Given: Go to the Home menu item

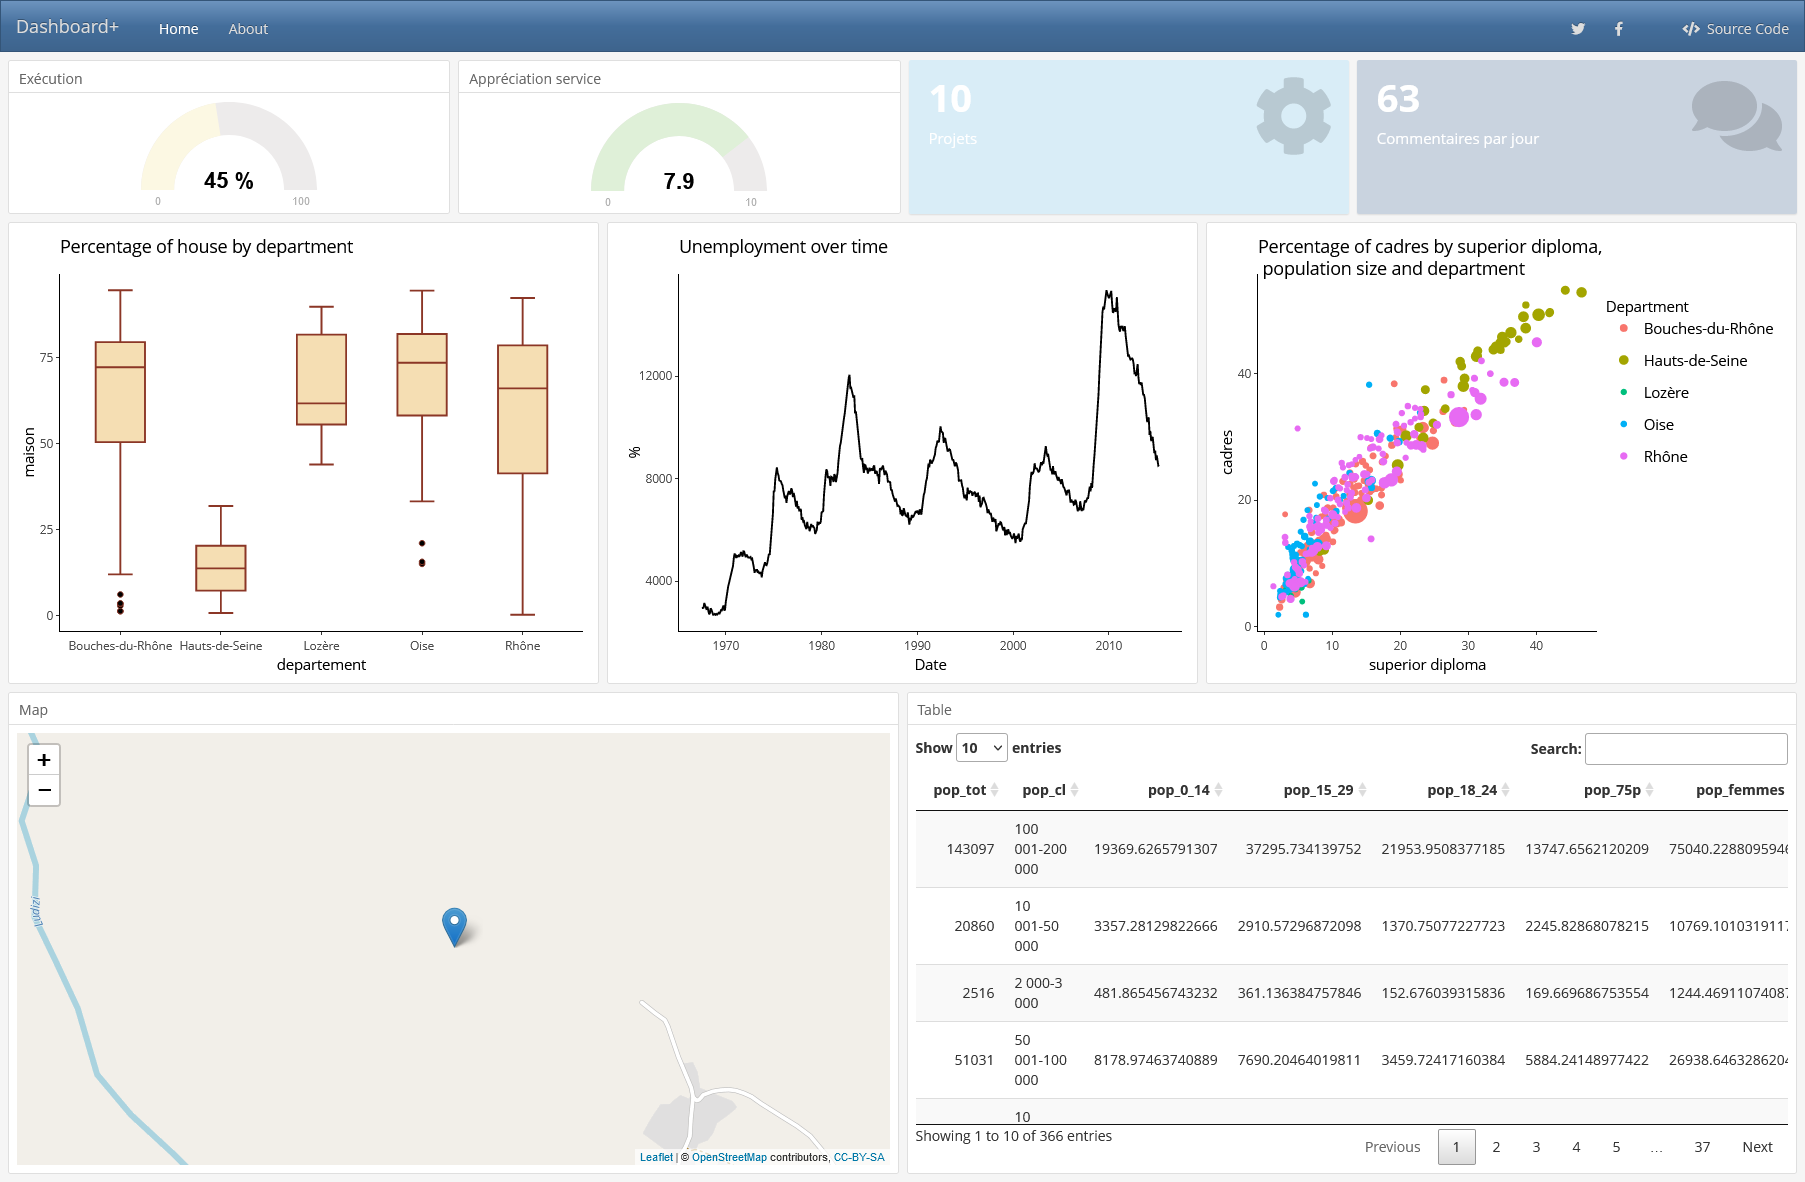Looking at the screenshot, I should (x=178, y=29).
